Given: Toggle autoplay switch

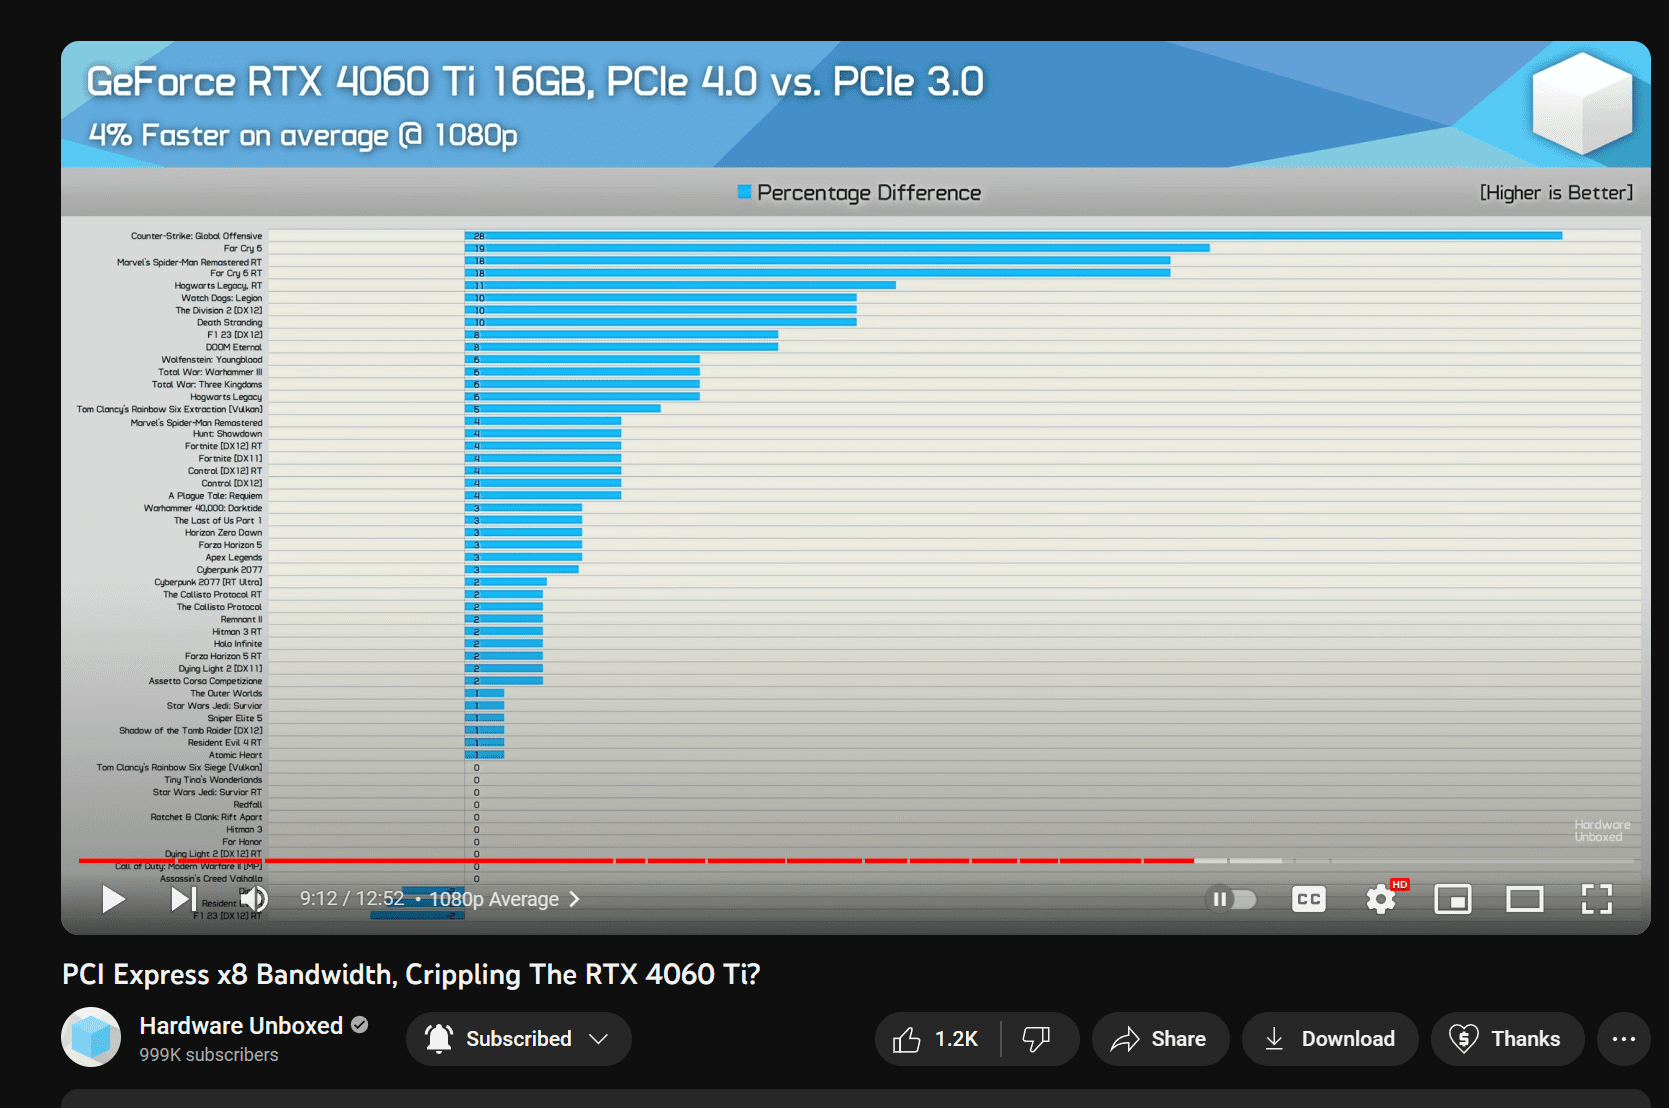Looking at the screenshot, I should tap(1232, 899).
